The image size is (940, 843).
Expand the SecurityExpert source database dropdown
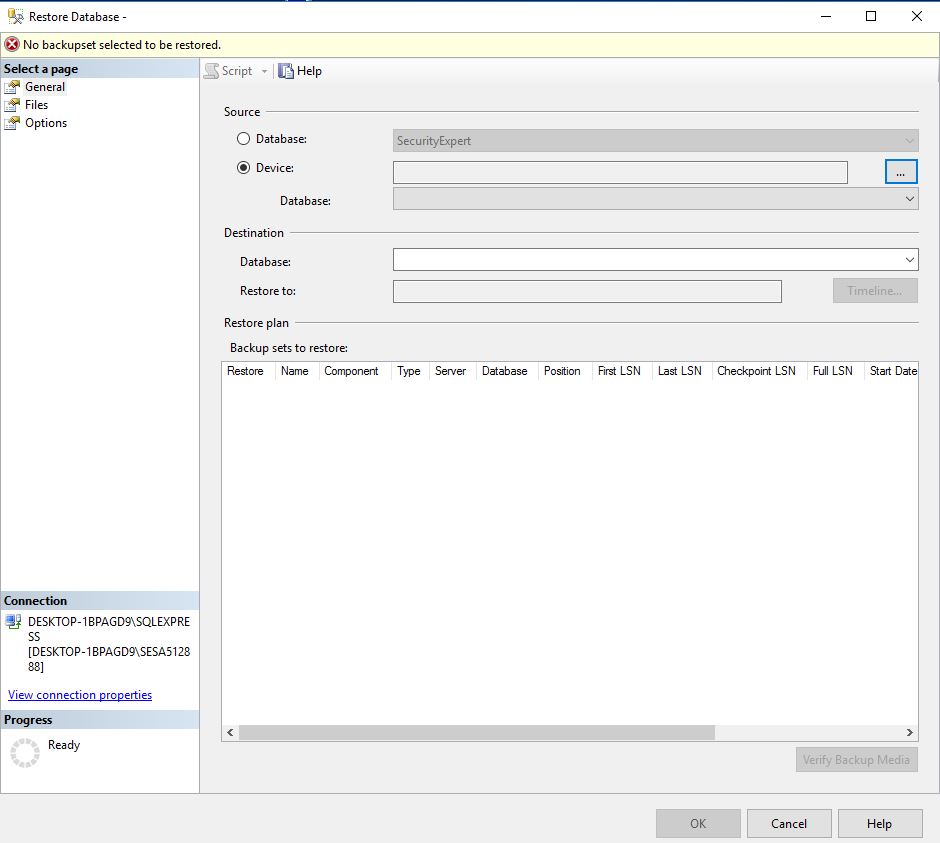pyautogui.click(x=909, y=141)
